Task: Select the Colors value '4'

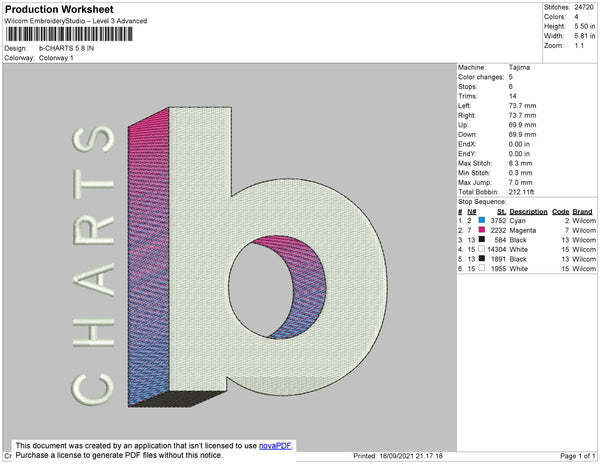Action: click(x=576, y=17)
